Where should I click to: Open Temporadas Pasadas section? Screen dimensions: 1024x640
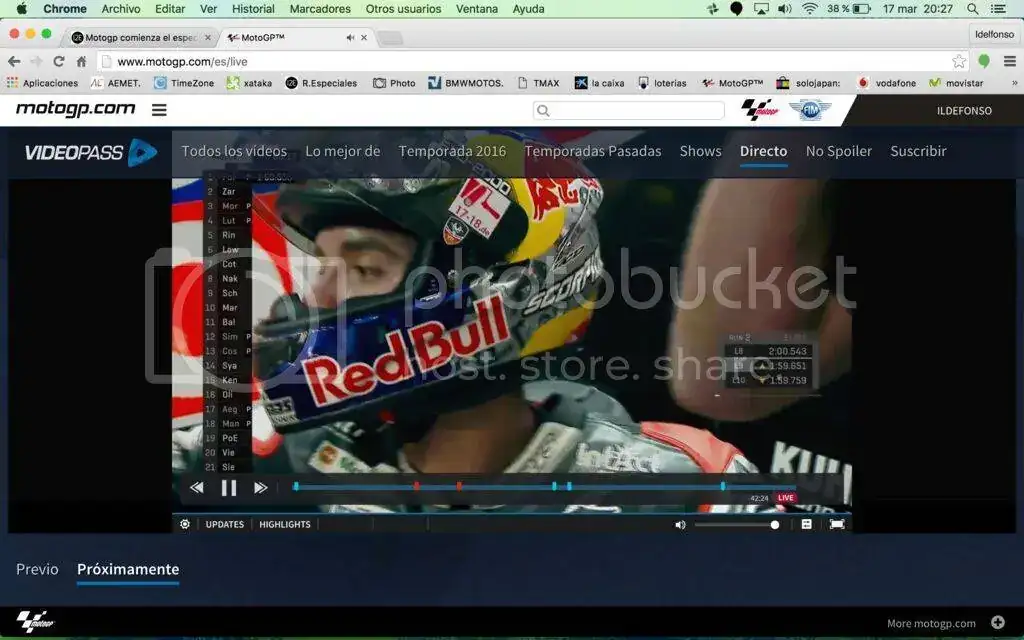click(593, 152)
